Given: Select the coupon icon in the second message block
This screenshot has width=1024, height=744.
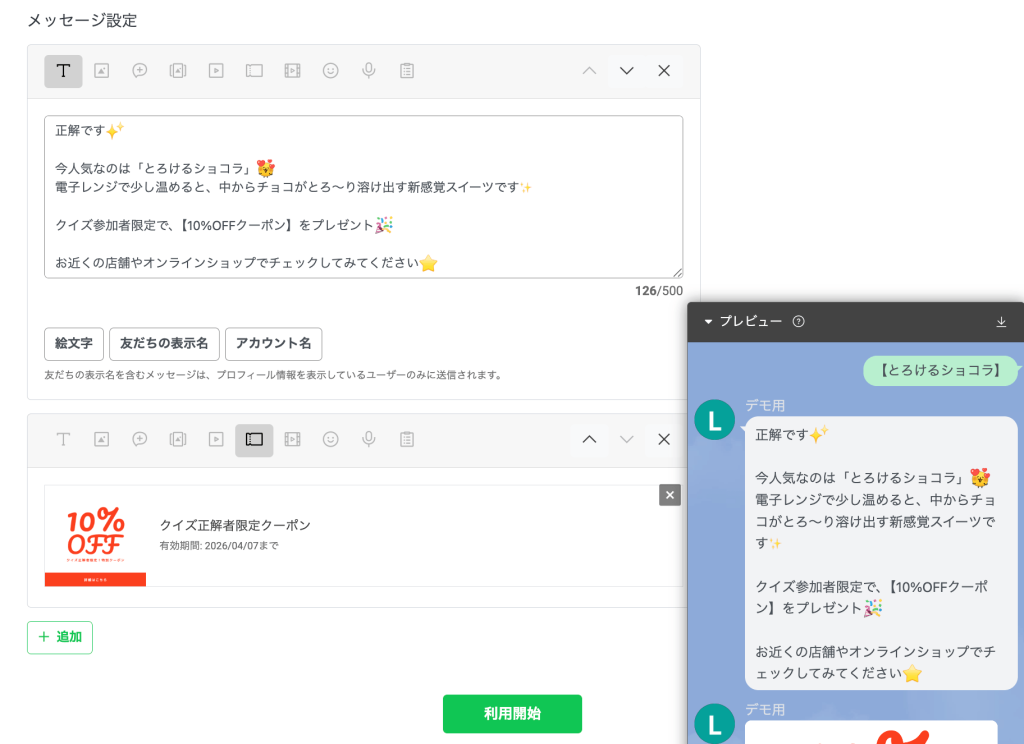Looking at the screenshot, I should pyautogui.click(x=254, y=439).
